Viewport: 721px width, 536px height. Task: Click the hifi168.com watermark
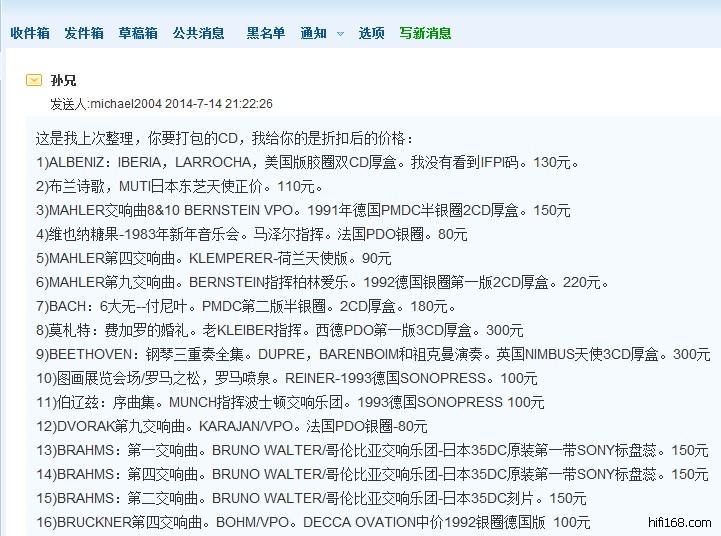[x=686, y=522]
